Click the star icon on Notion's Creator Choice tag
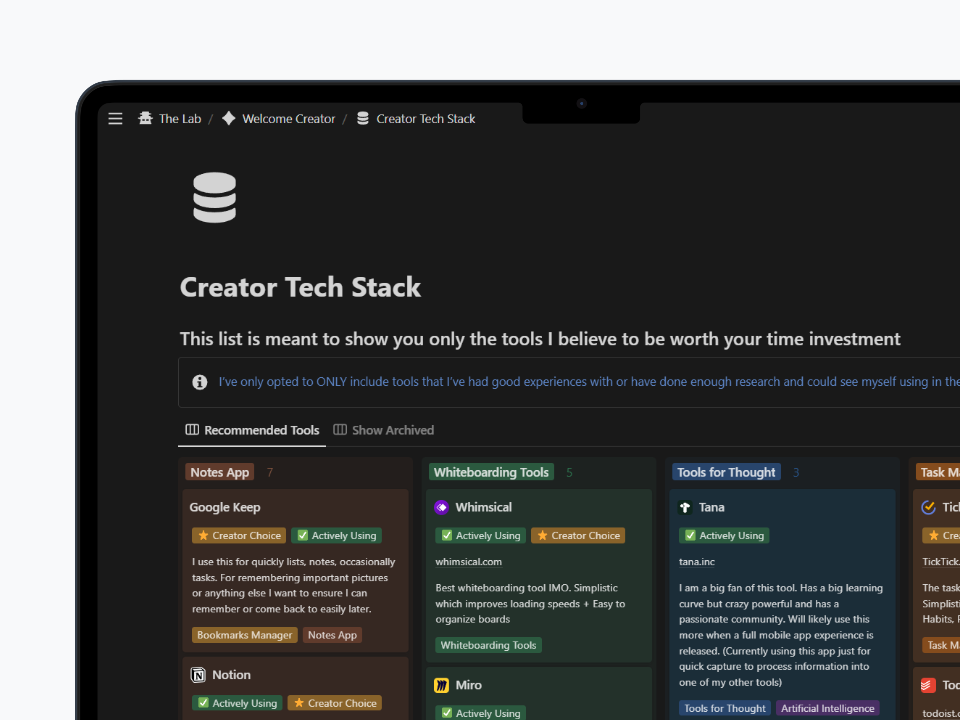This screenshot has height=720, width=960. pos(299,703)
